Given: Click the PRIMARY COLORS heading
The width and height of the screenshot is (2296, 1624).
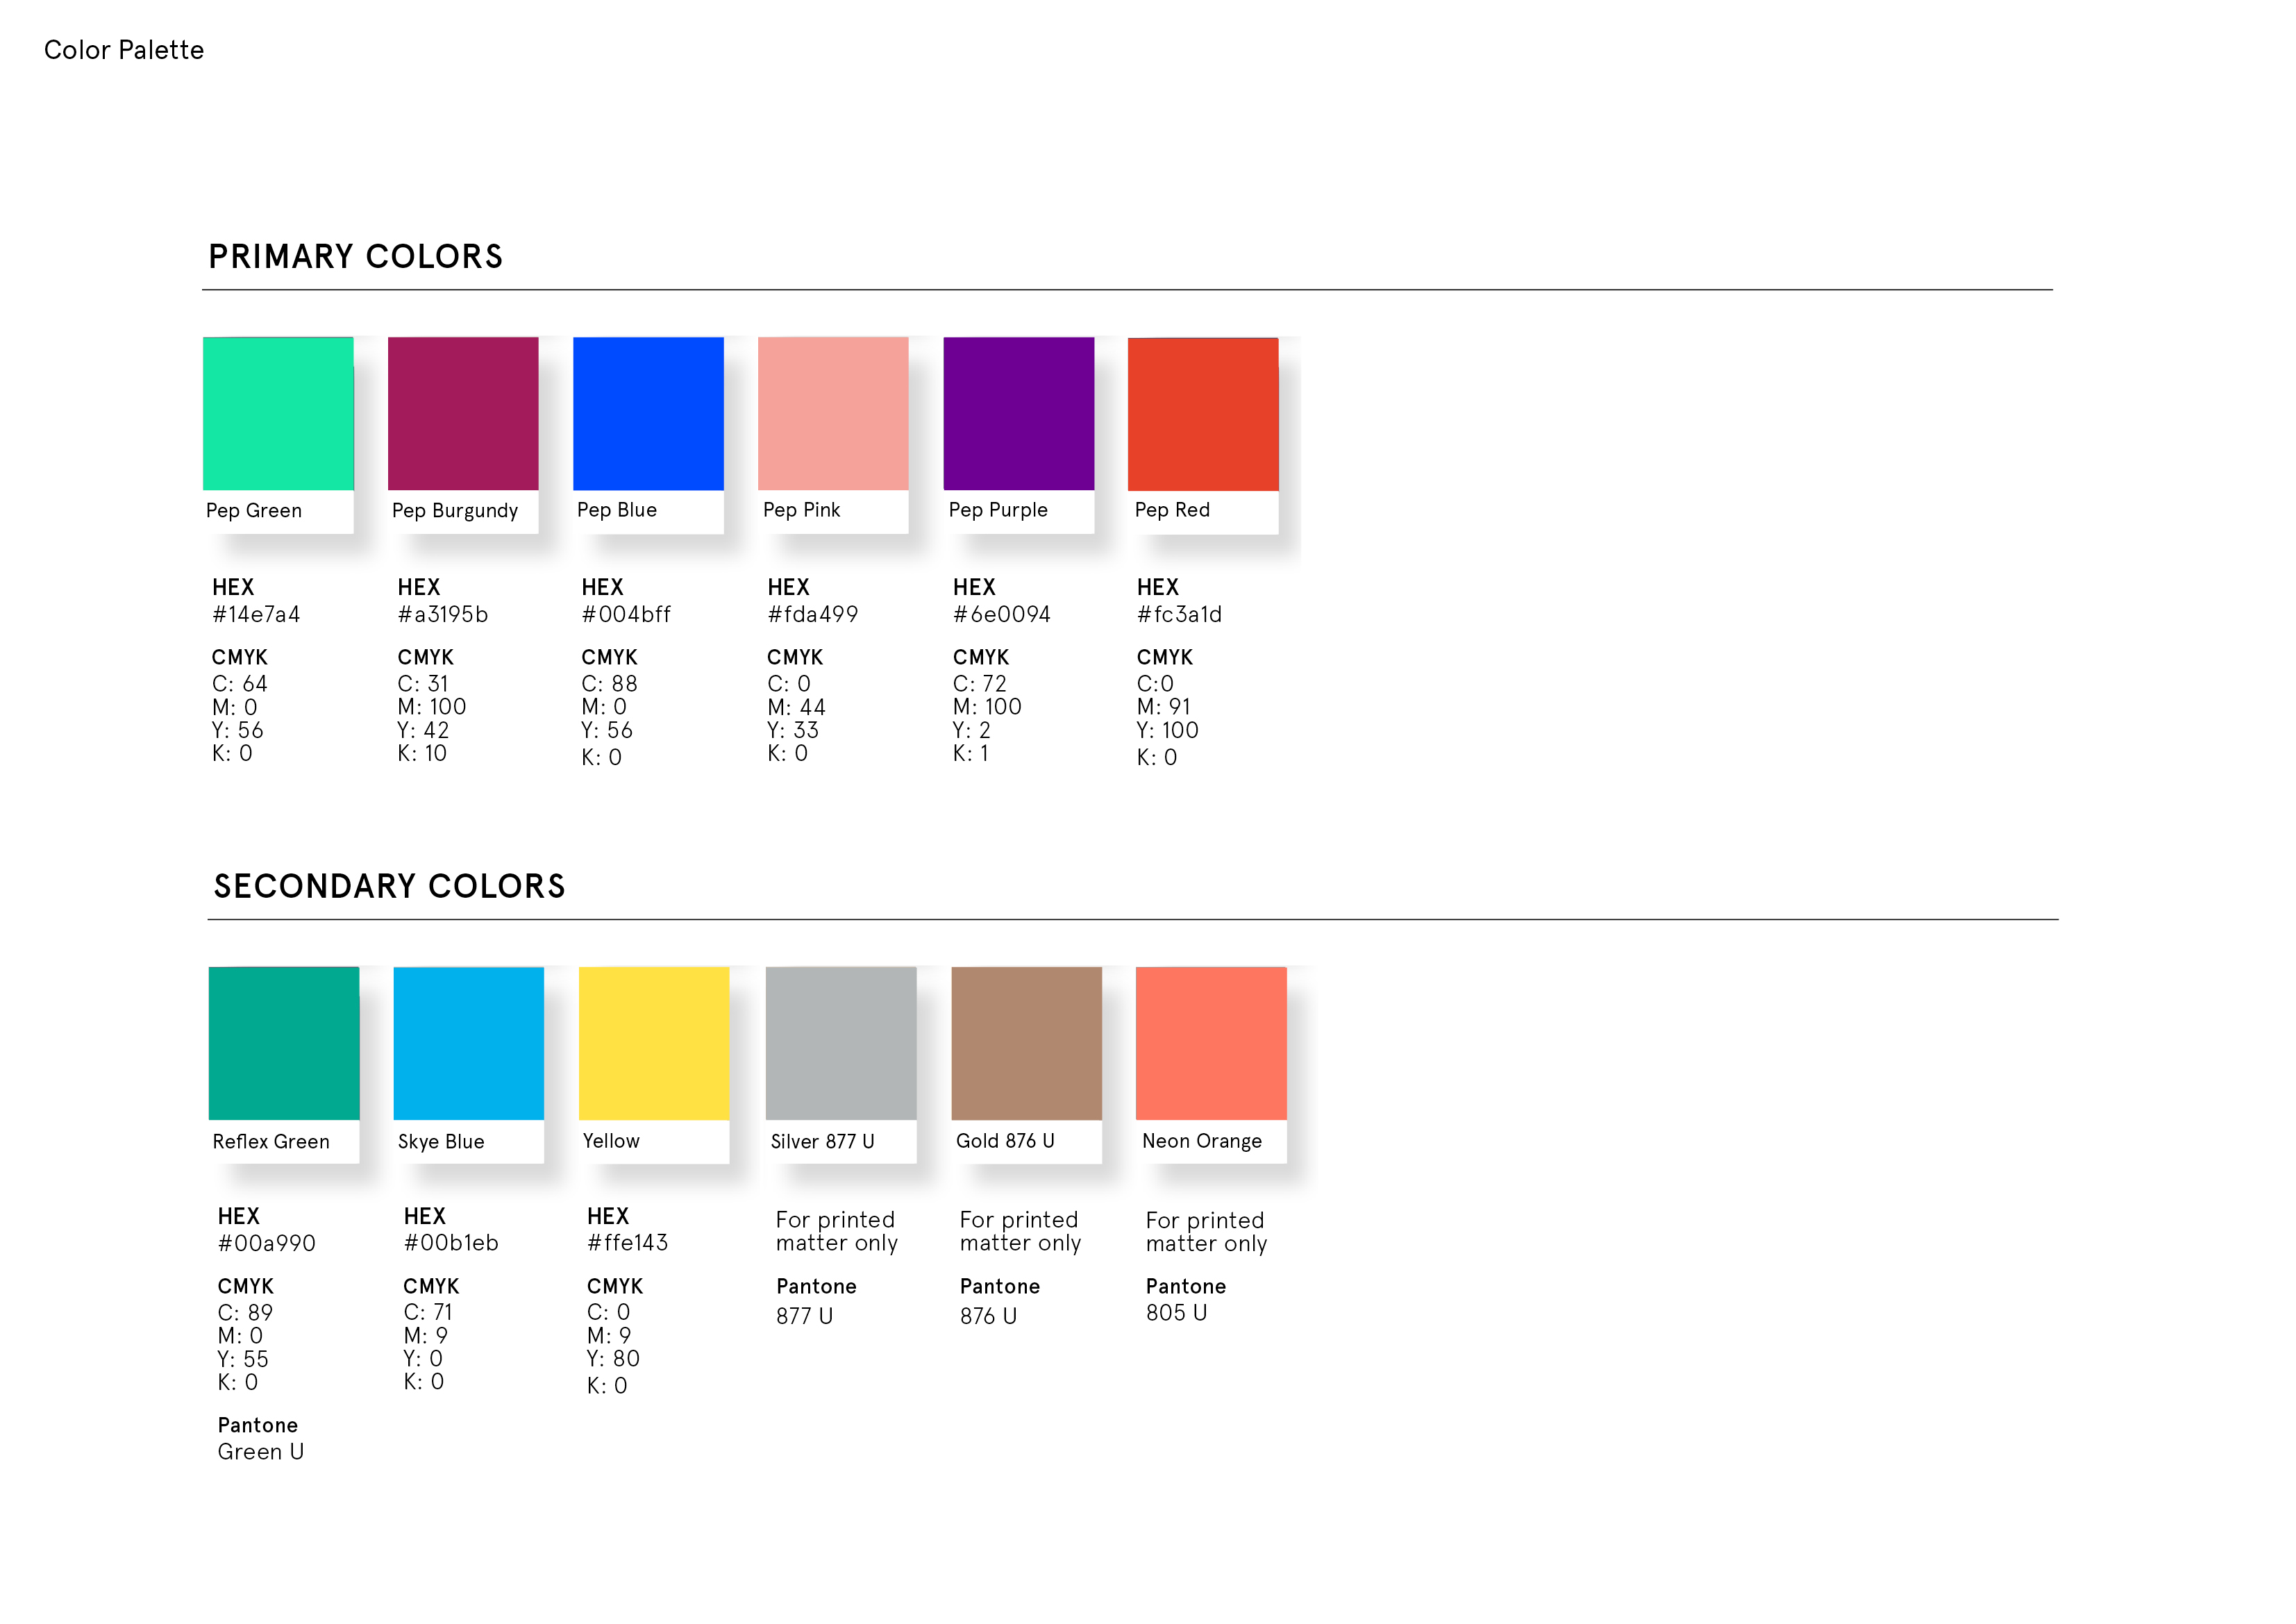Looking at the screenshot, I should click(x=355, y=257).
